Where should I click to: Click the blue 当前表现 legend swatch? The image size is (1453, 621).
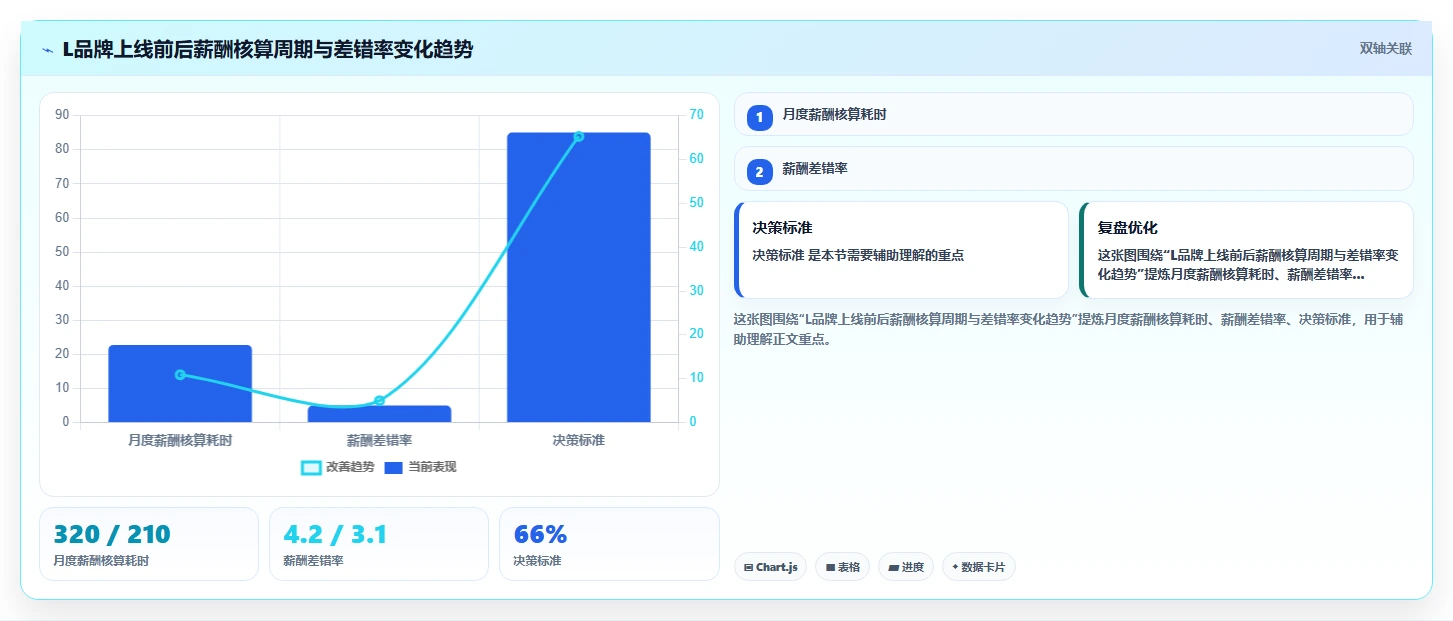[x=394, y=467]
